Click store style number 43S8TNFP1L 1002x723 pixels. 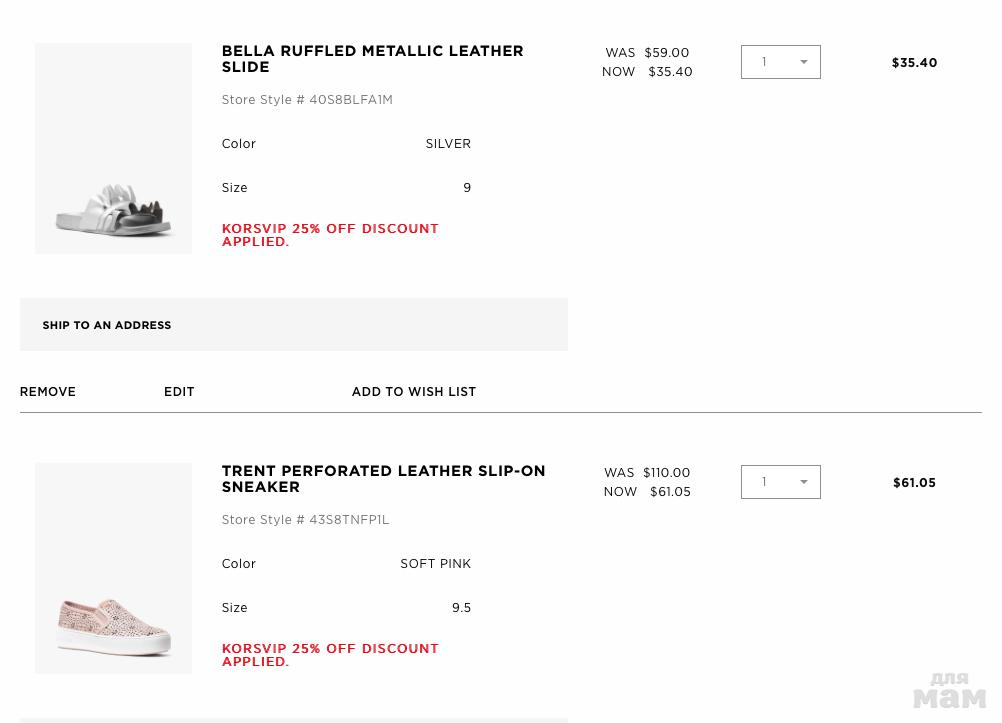point(305,520)
